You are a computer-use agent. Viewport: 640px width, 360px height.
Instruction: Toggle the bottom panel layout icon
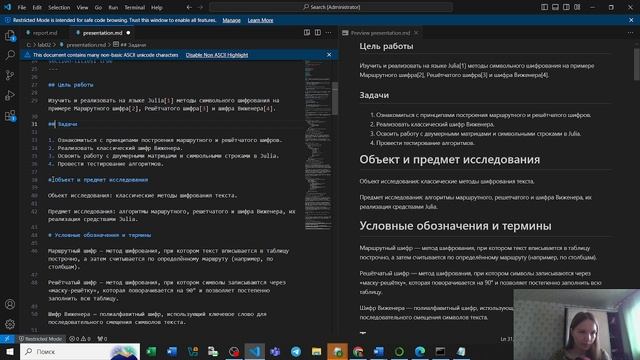(x=556, y=7)
